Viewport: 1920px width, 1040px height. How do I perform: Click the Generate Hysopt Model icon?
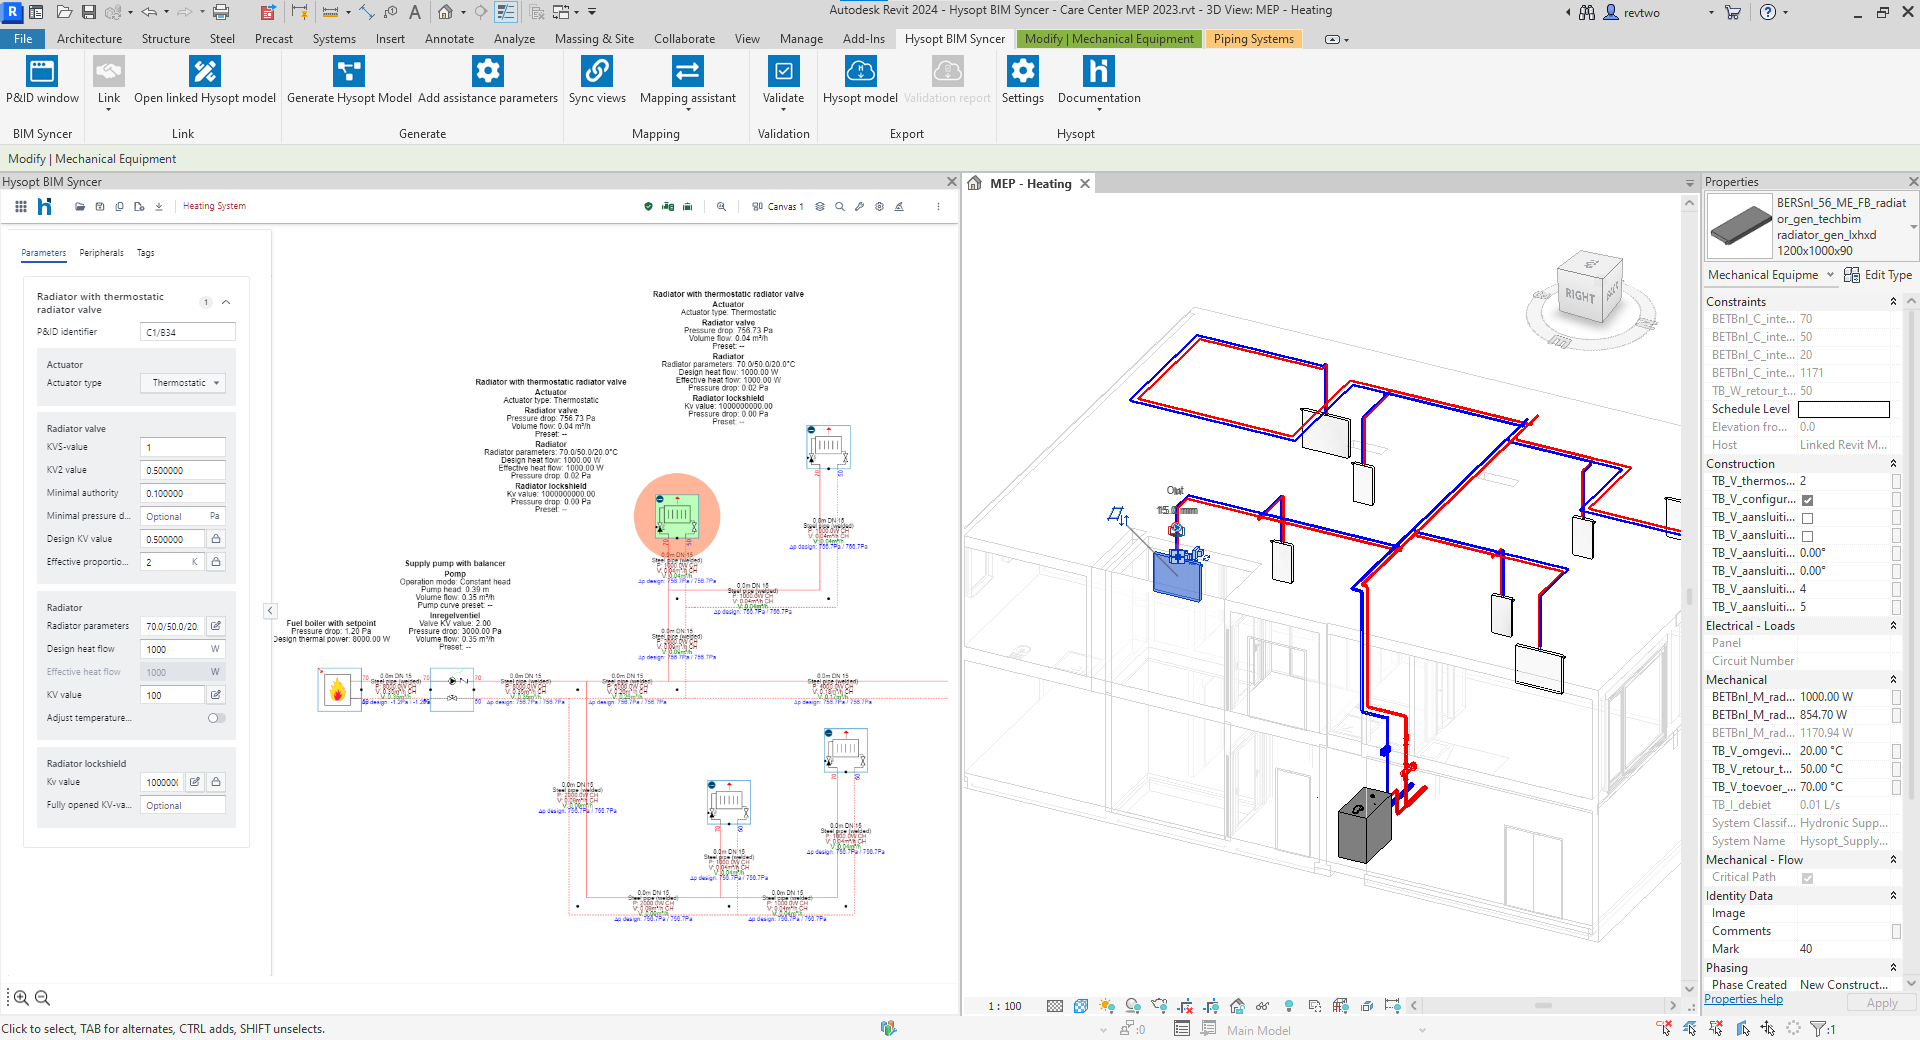(x=349, y=72)
